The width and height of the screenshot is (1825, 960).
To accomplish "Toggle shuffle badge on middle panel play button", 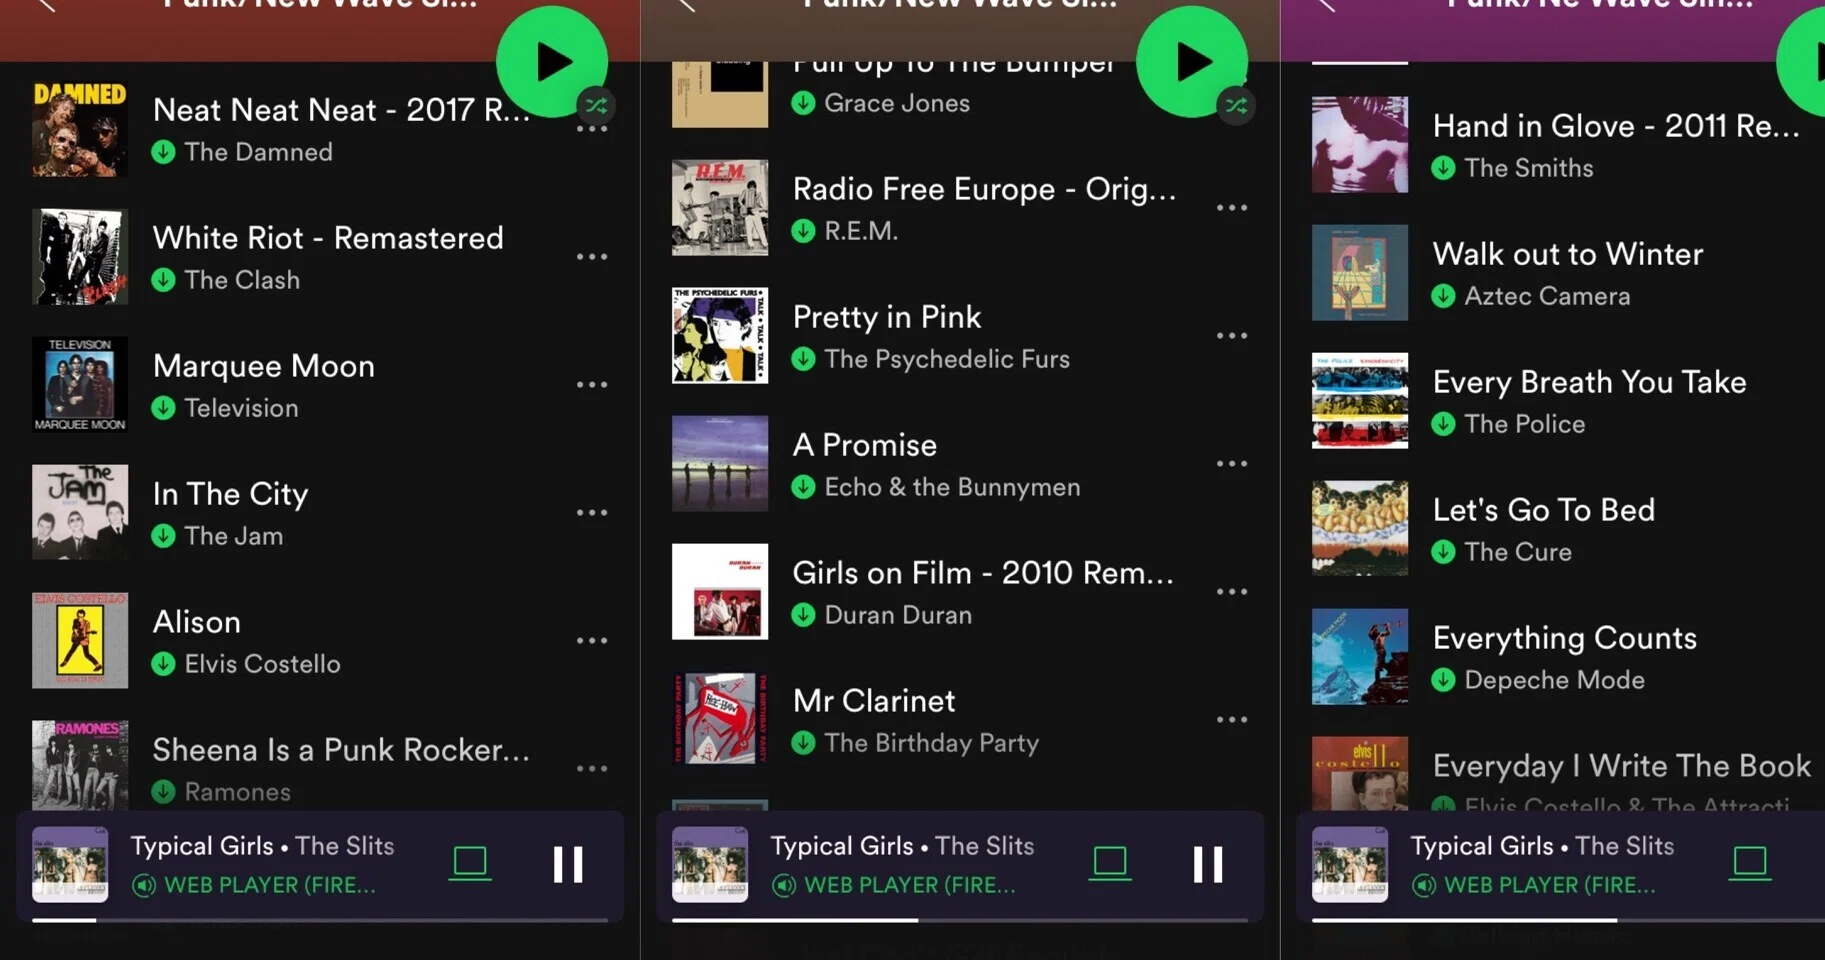I will click(x=1236, y=105).
